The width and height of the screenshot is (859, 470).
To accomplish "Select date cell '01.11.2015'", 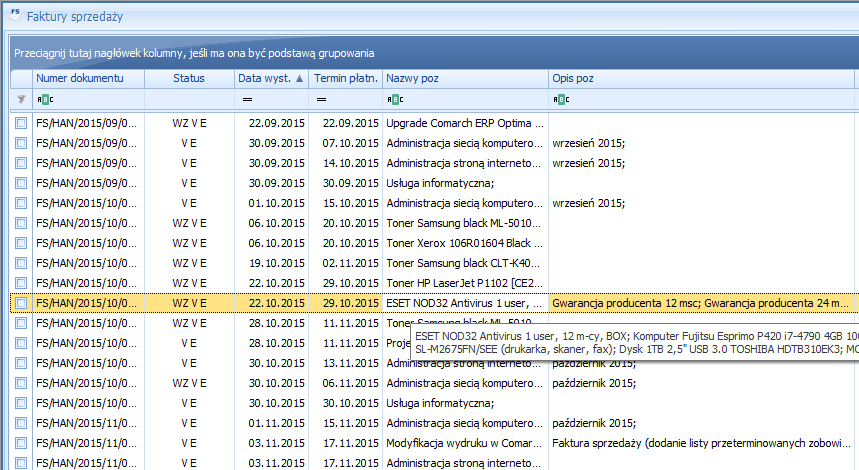I will coord(272,423).
